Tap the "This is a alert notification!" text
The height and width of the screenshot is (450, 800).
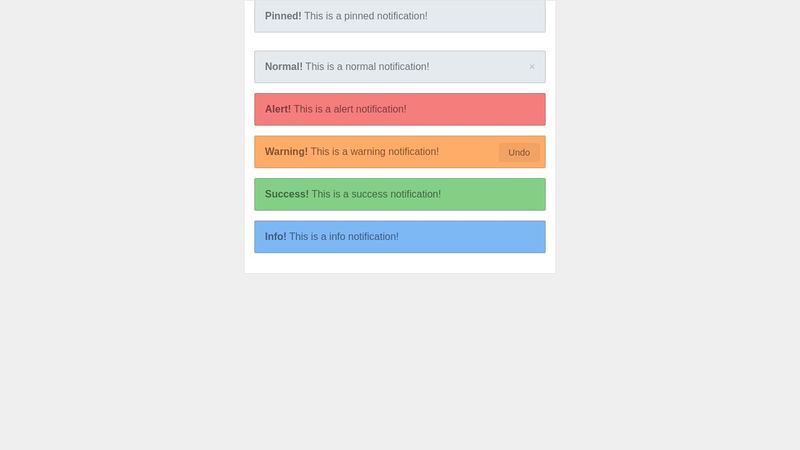(x=350, y=109)
